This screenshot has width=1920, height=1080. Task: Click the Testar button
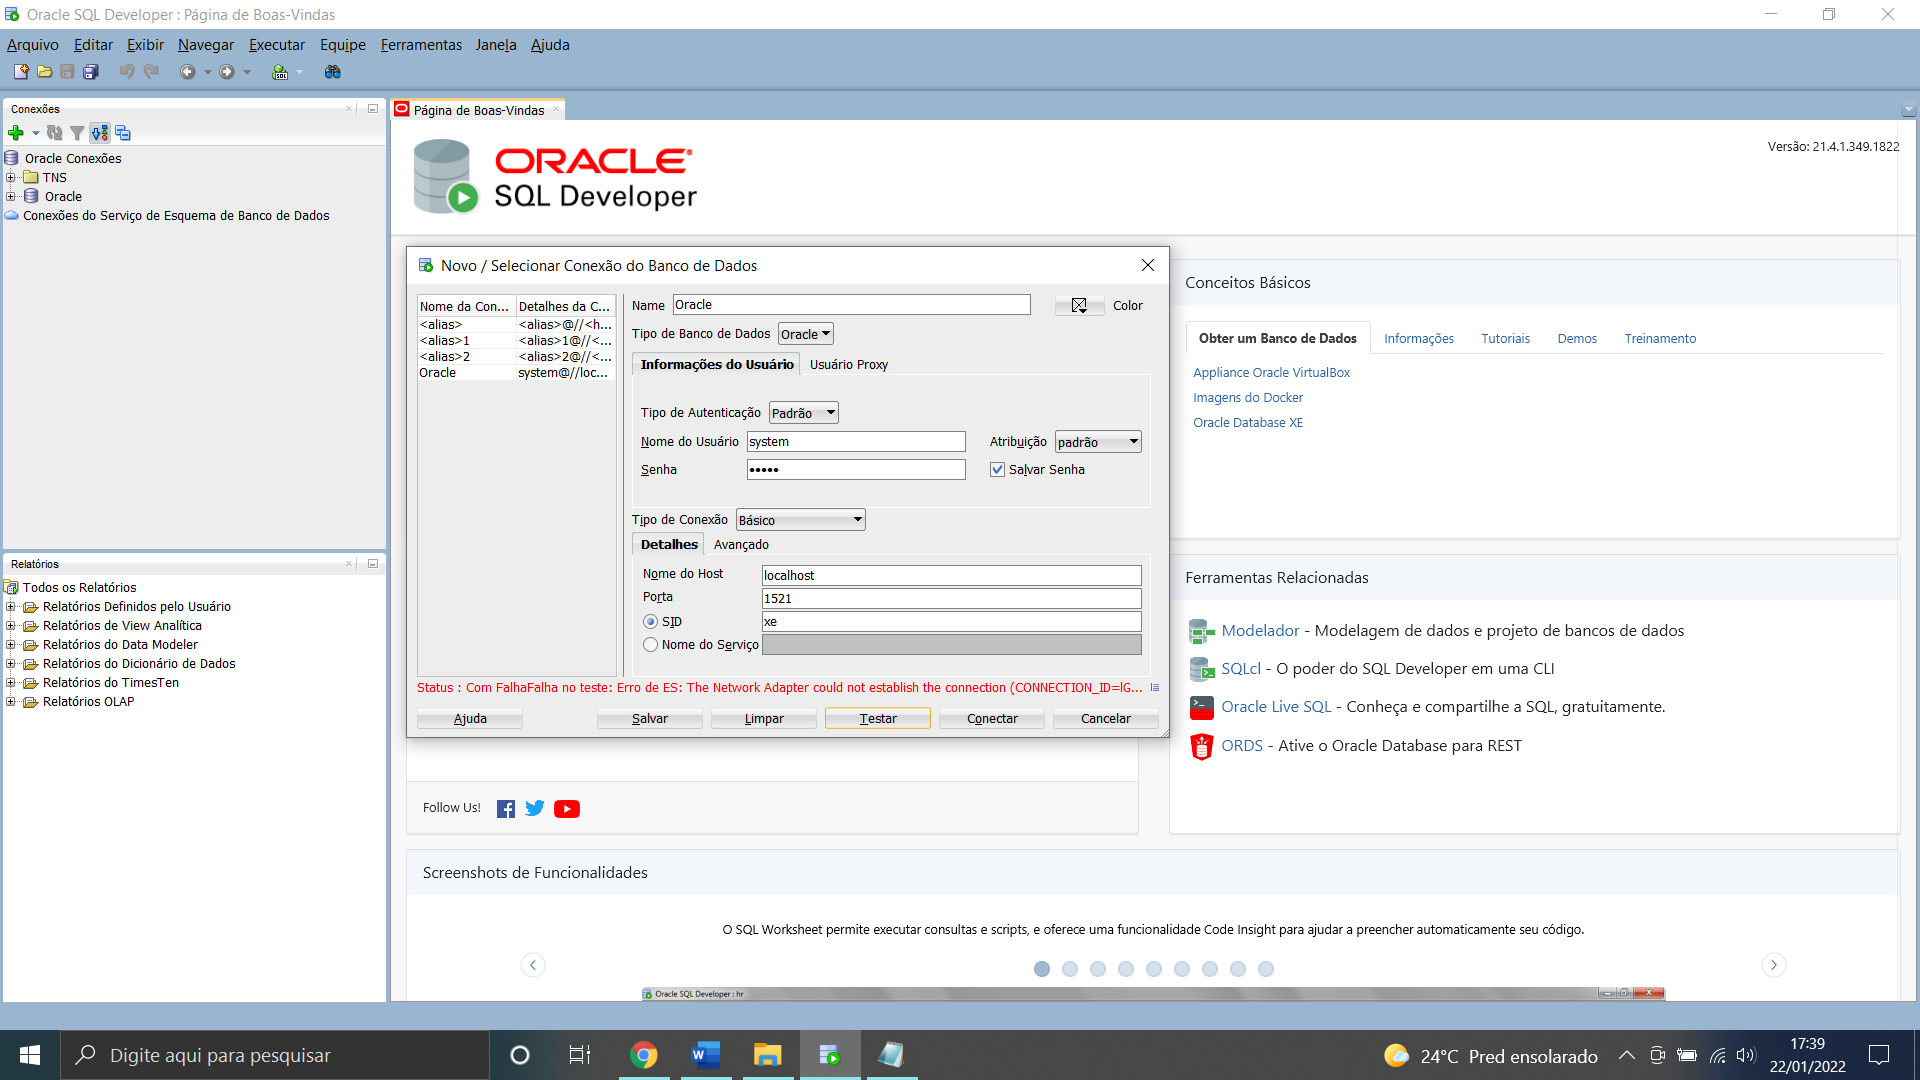click(x=878, y=719)
